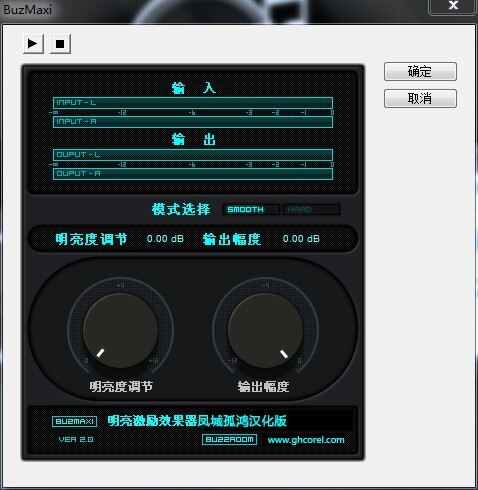Click the 模式选择 mode selection label
This screenshot has height=490, width=478.
click(181, 209)
